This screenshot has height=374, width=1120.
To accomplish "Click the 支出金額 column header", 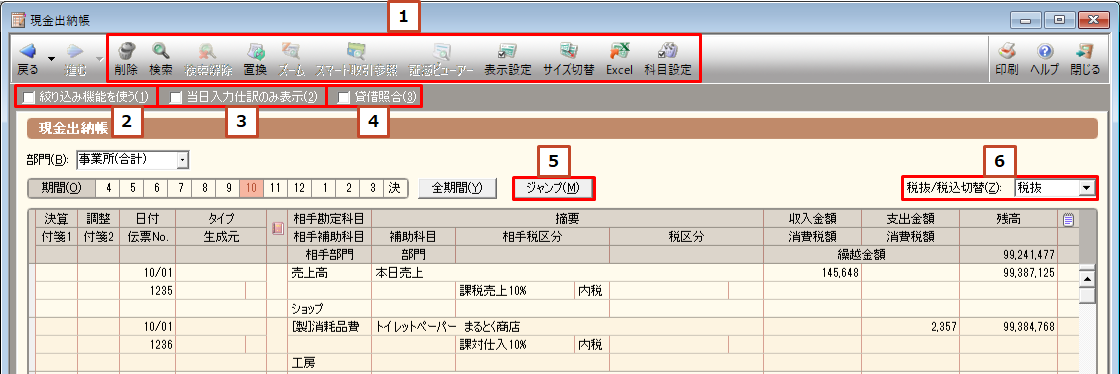I will (x=911, y=219).
